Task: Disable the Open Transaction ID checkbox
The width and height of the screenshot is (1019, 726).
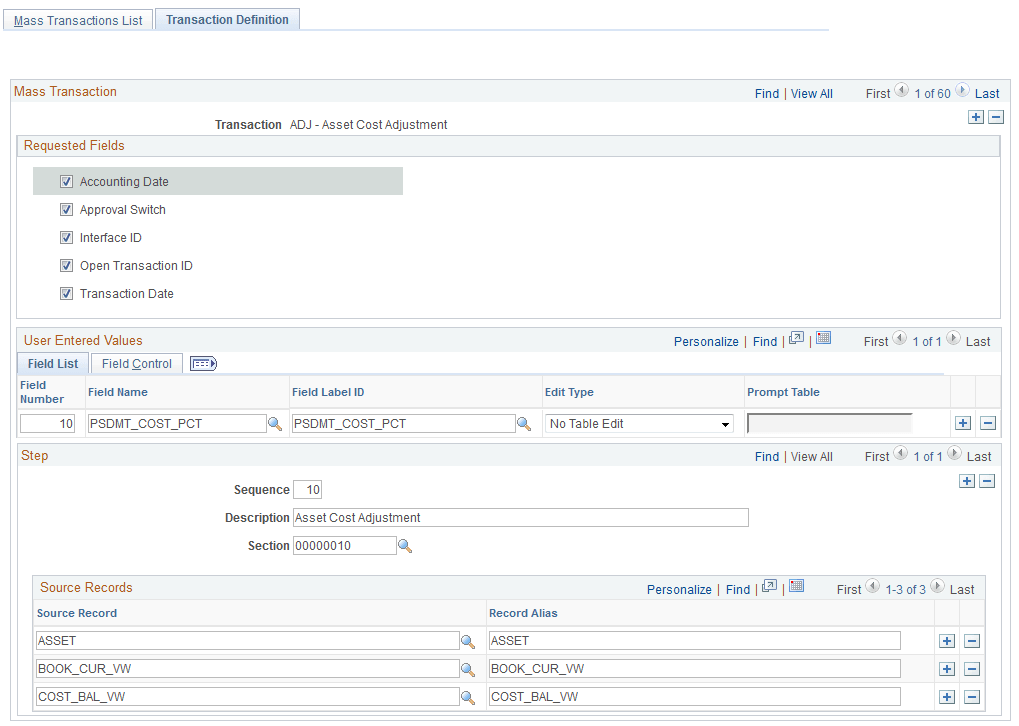Action: coord(66,265)
